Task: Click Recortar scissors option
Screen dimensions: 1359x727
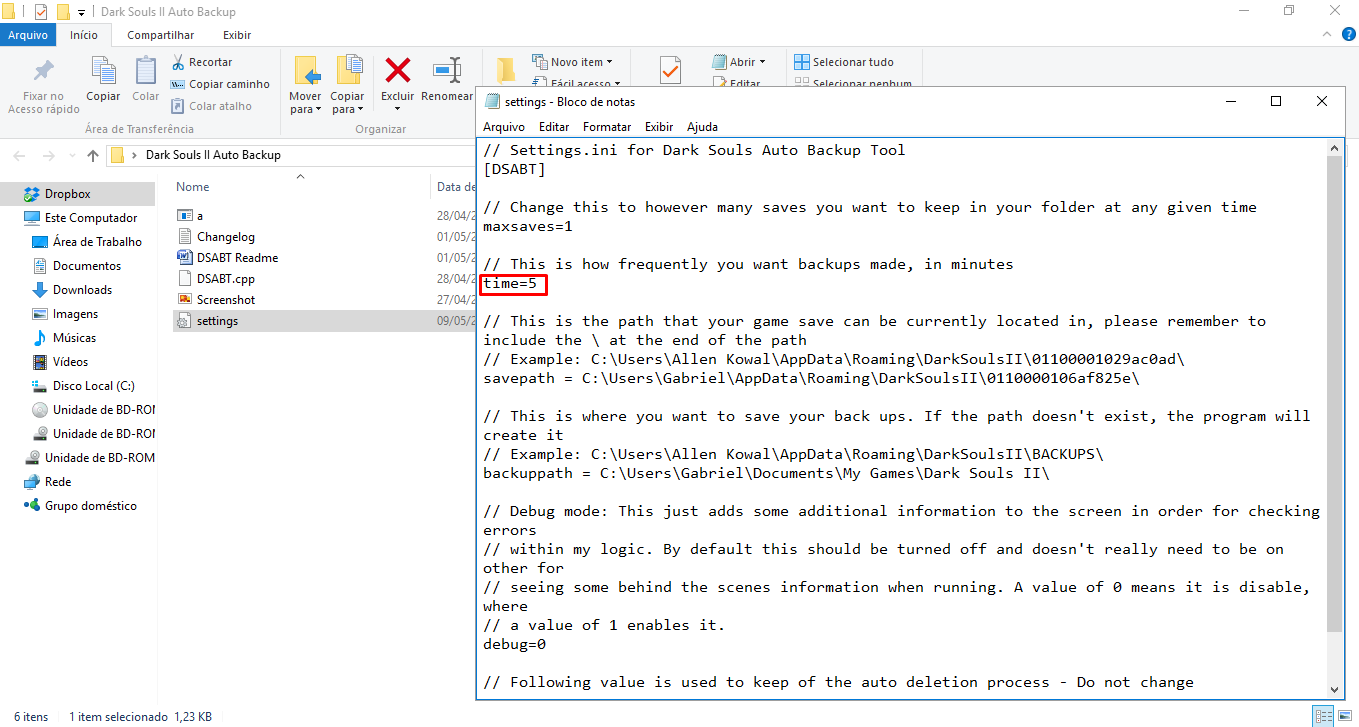Action: (x=203, y=62)
